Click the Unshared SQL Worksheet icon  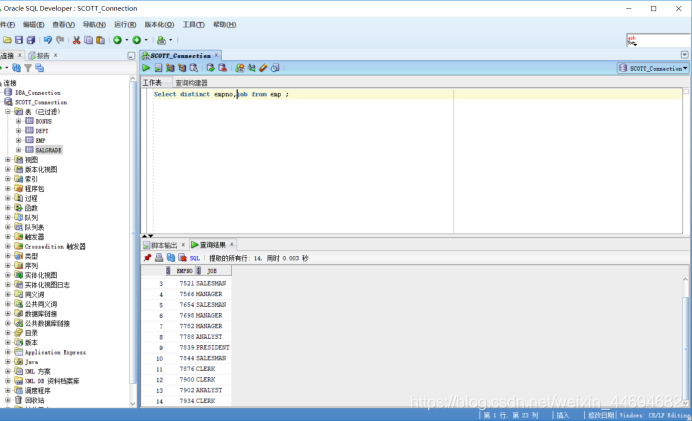tap(240, 68)
